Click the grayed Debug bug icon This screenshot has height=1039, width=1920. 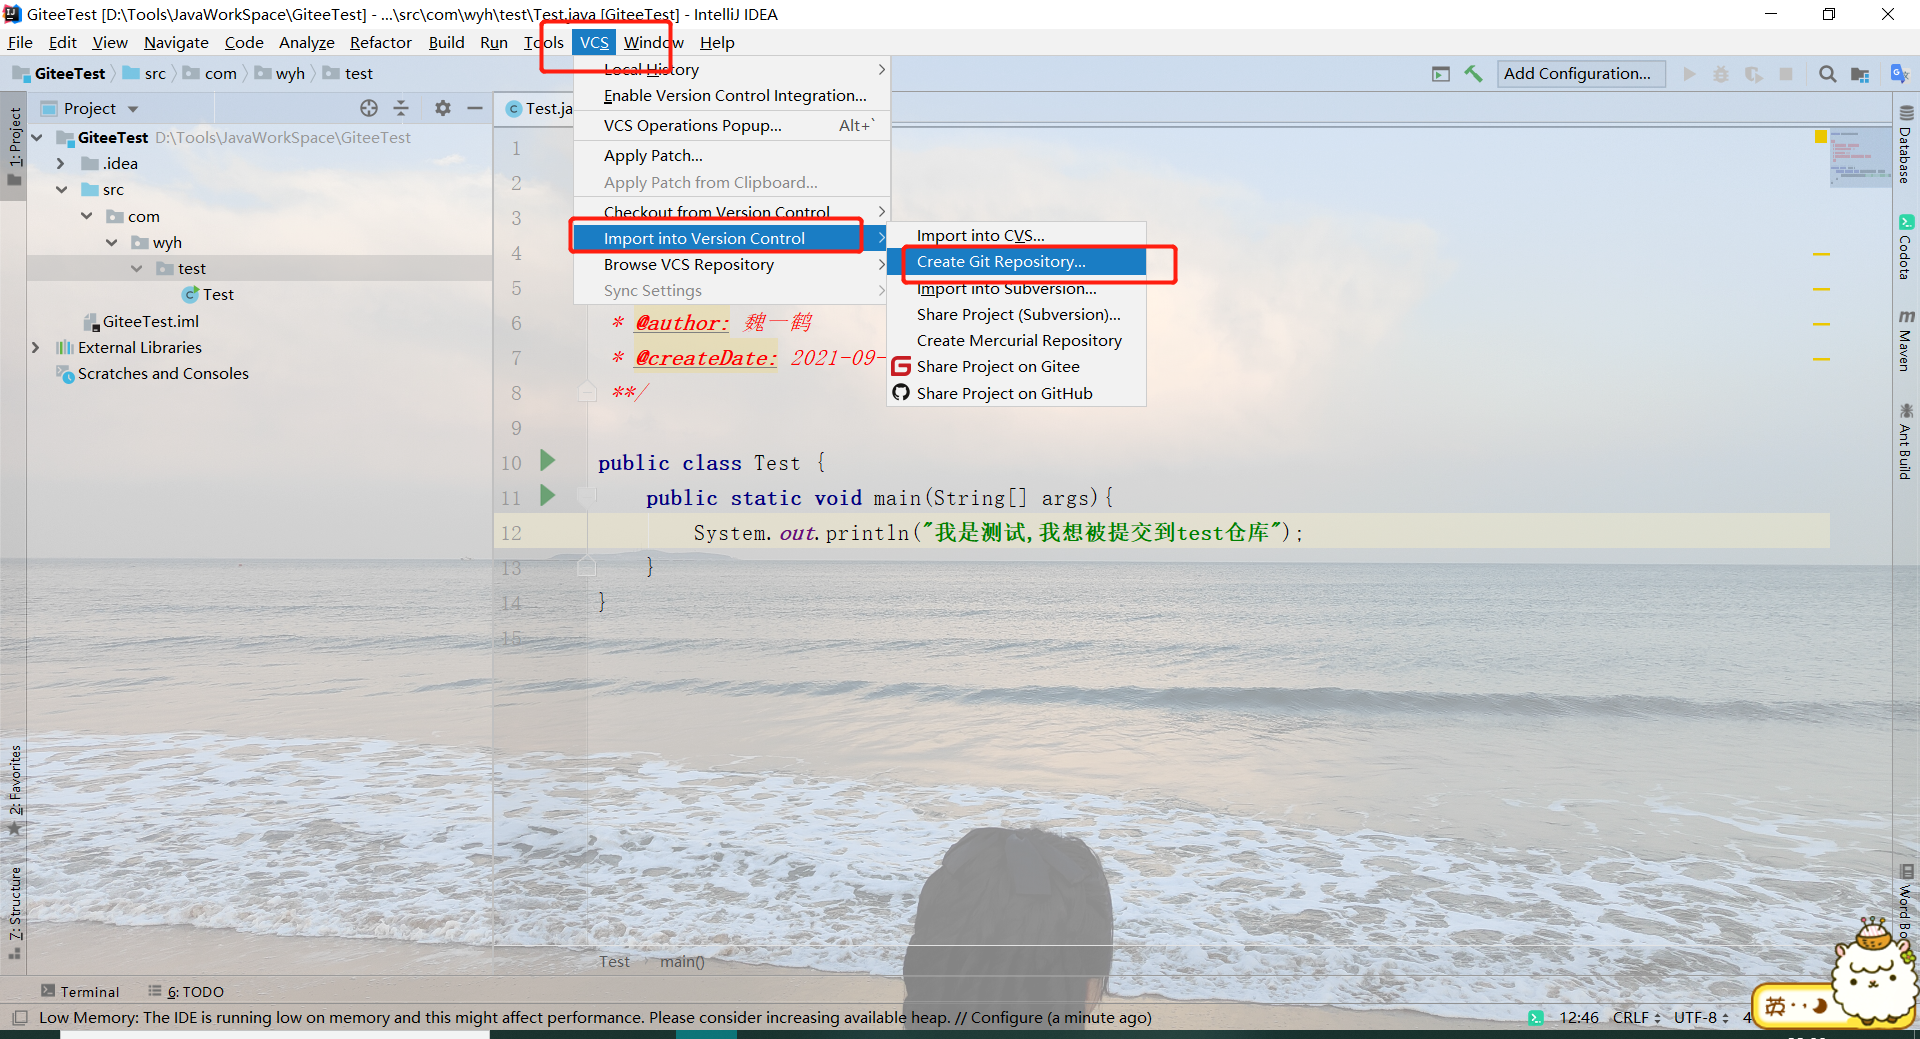(x=1721, y=74)
